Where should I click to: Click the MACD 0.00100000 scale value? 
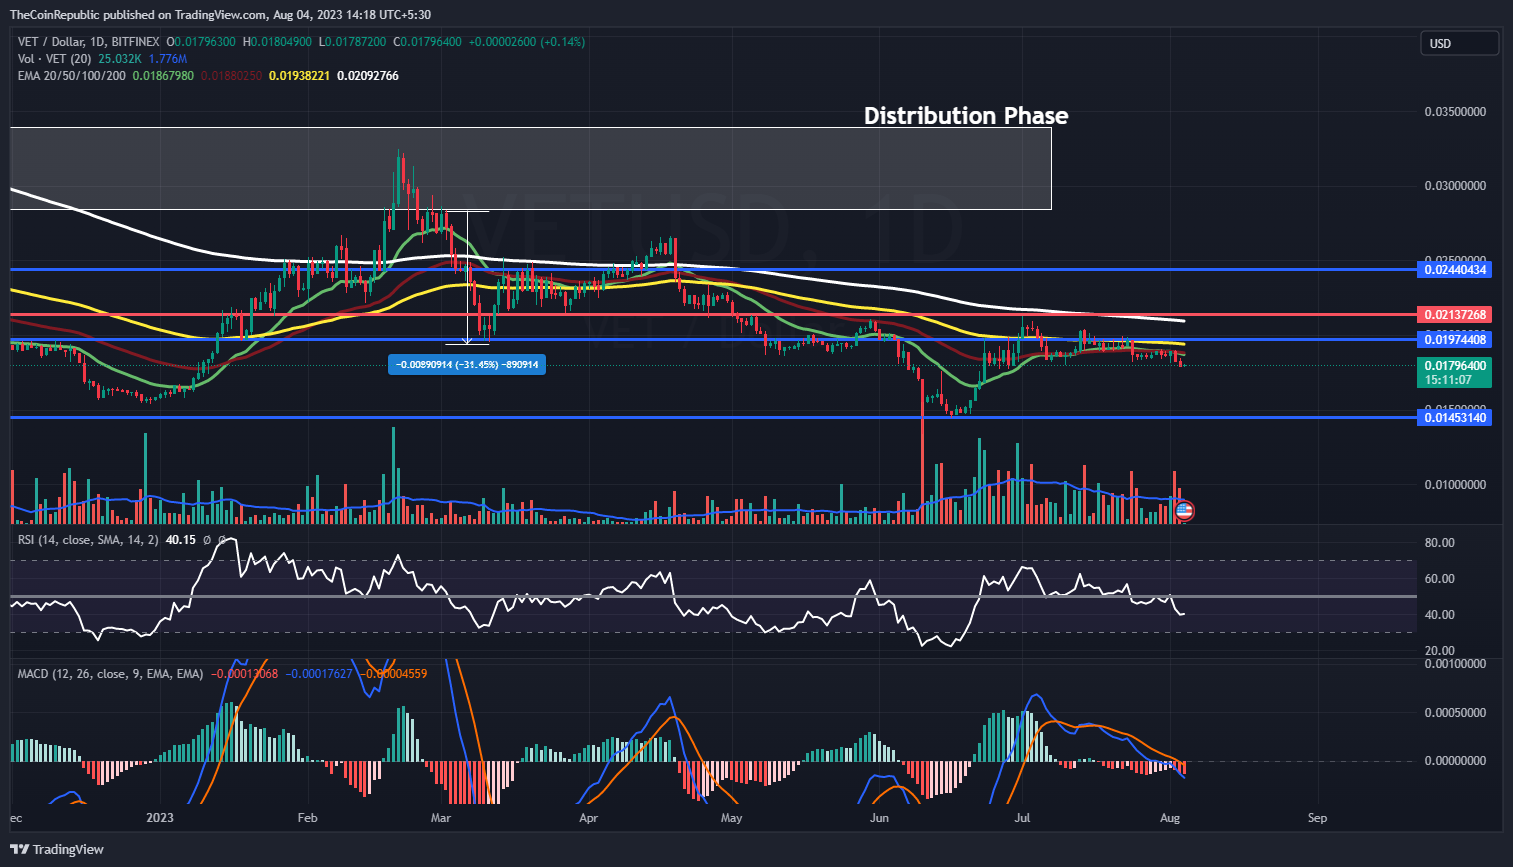pyautogui.click(x=1455, y=664)
